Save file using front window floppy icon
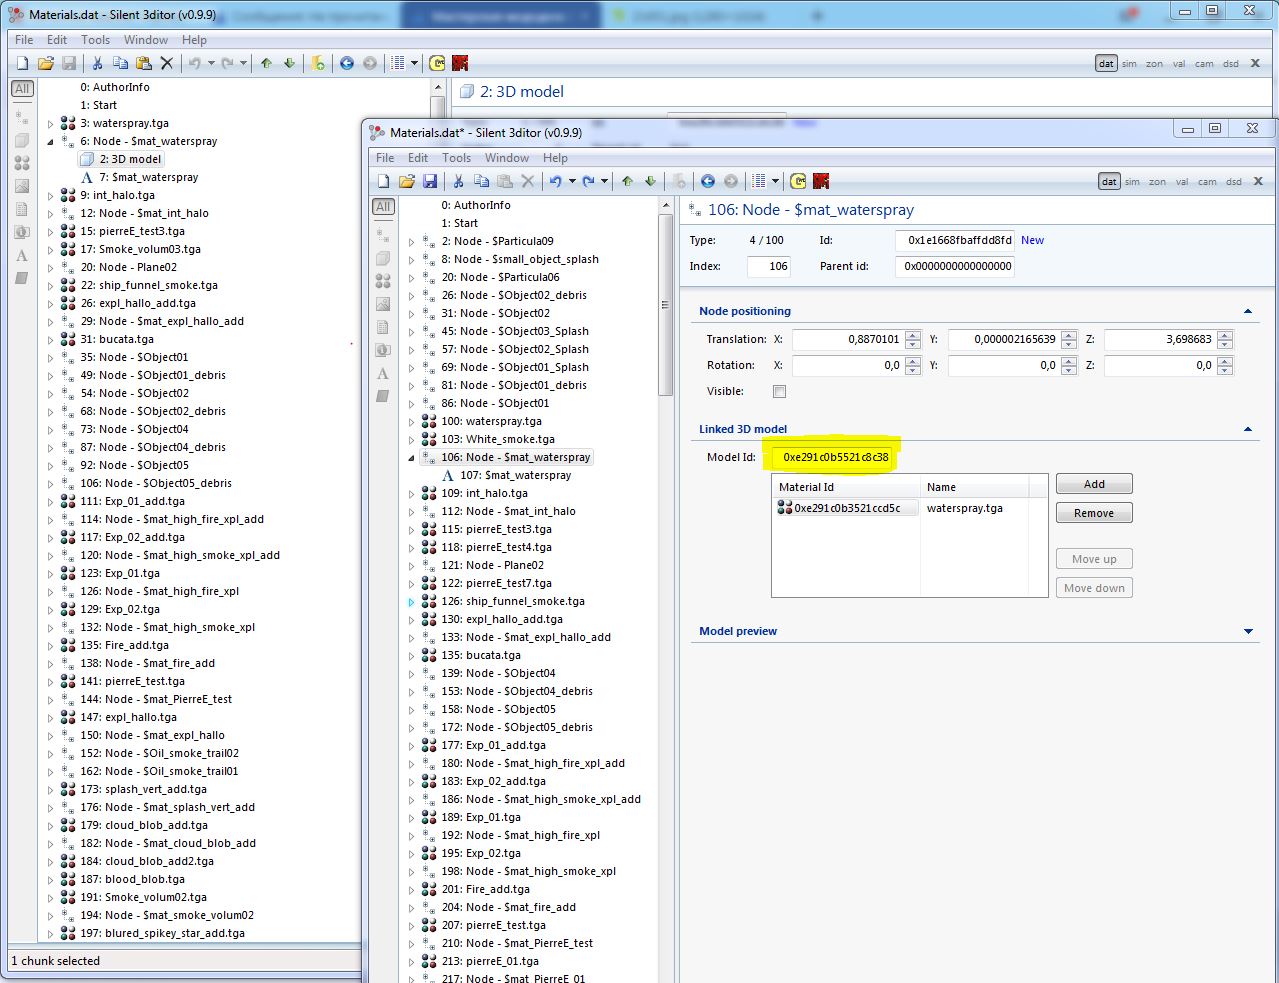The height and width of the screenshot is (983, 1279). pyautogui.click(x=430, y=181)
